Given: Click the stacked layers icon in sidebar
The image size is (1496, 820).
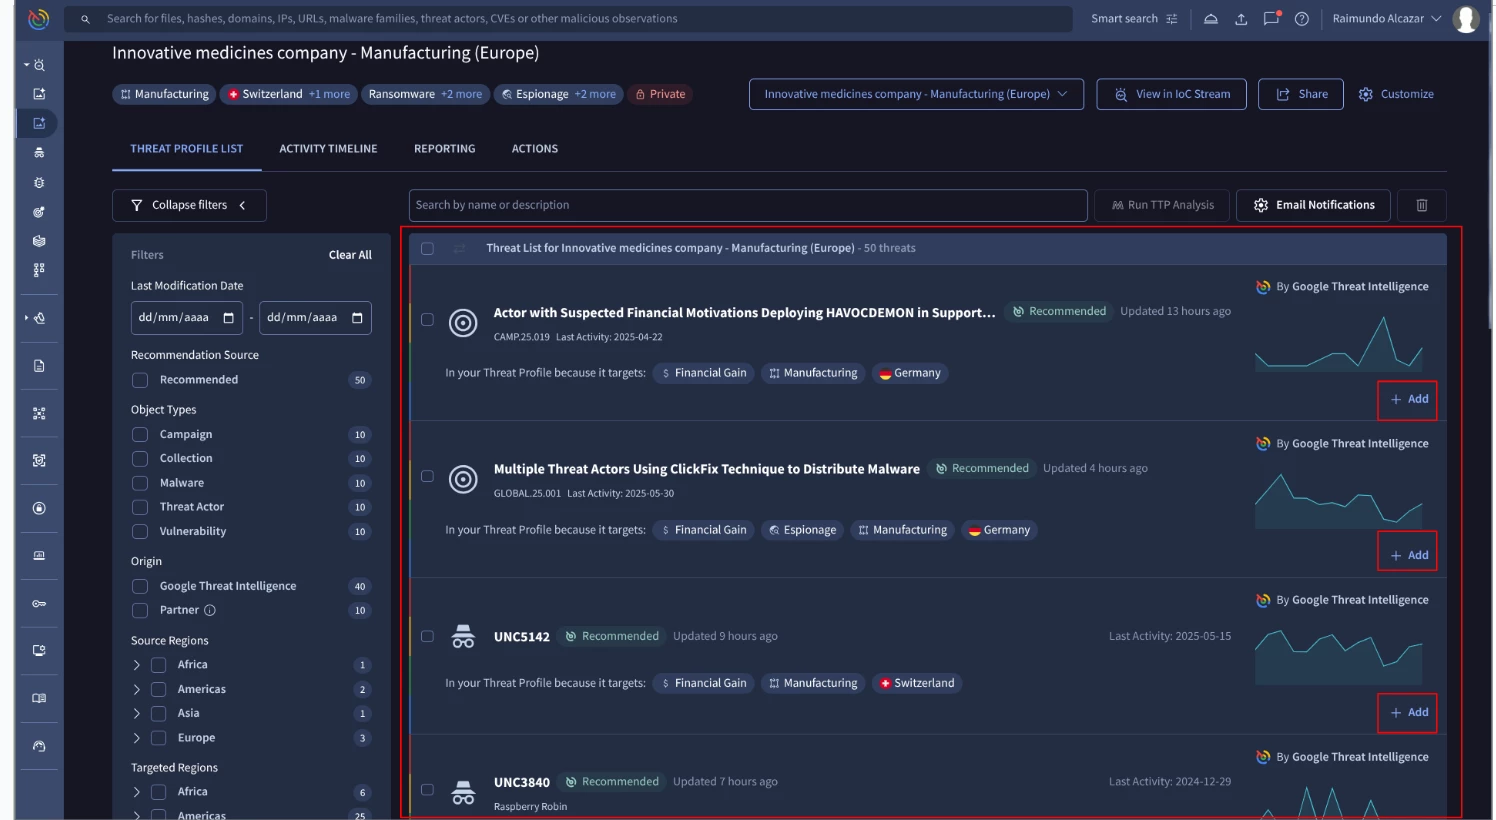Looking at the screenshot, I should [39, 241].
